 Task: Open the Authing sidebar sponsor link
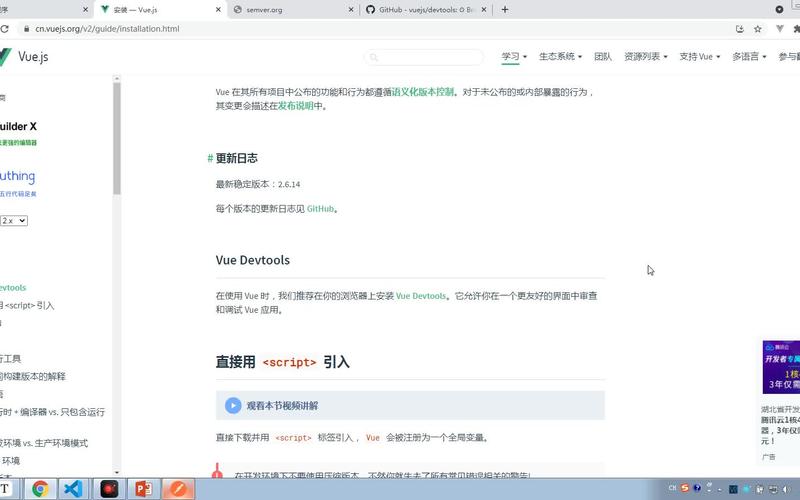pos(18,182)
